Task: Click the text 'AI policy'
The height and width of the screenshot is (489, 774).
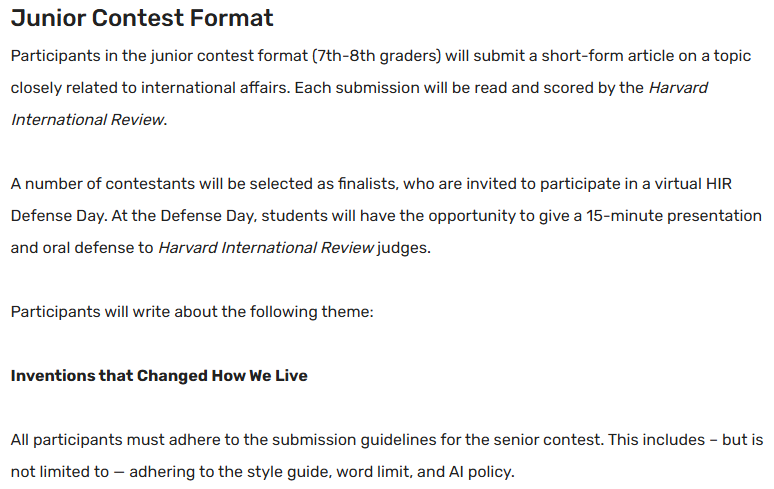Action: tap(483, 471)
